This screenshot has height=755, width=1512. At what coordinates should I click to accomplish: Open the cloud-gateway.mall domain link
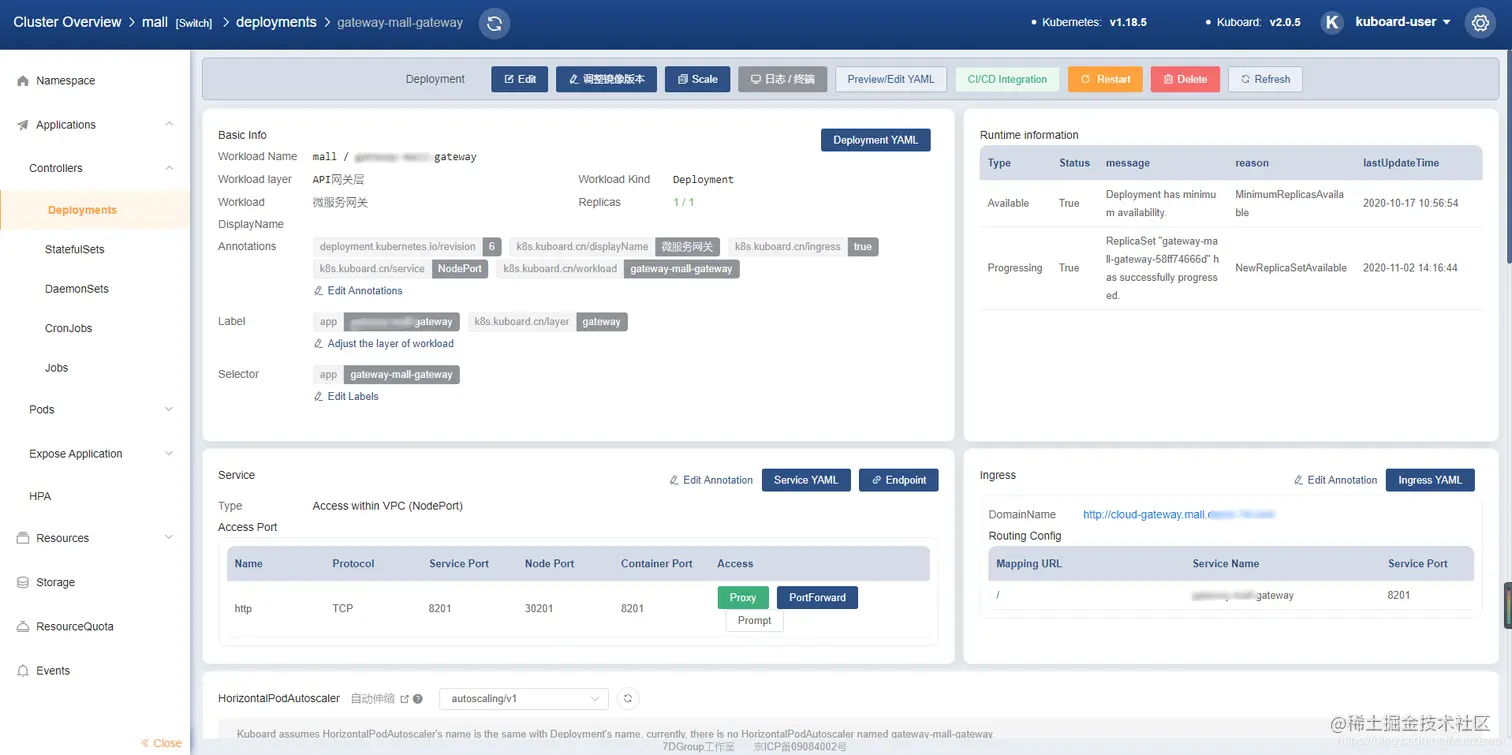coord(1179,514)
